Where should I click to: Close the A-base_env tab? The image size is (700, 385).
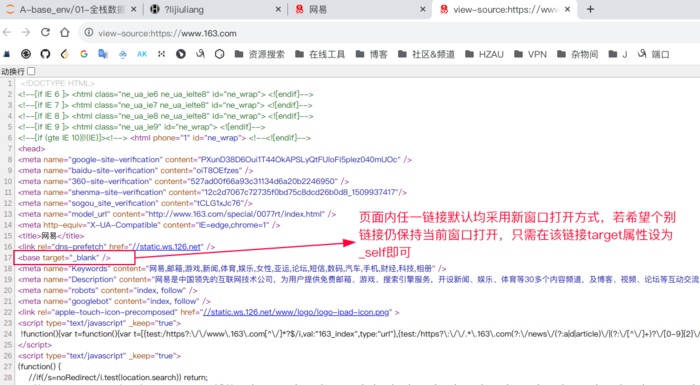(x=133, y=9)
